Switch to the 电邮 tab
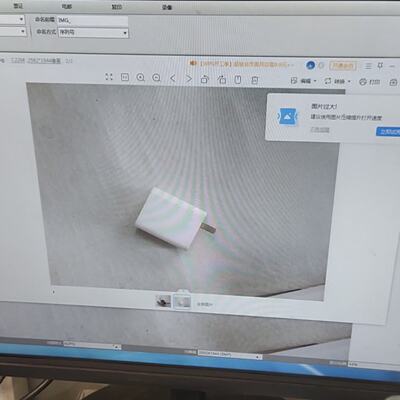The width and height of the screenshot is (400, 400). 67,6
